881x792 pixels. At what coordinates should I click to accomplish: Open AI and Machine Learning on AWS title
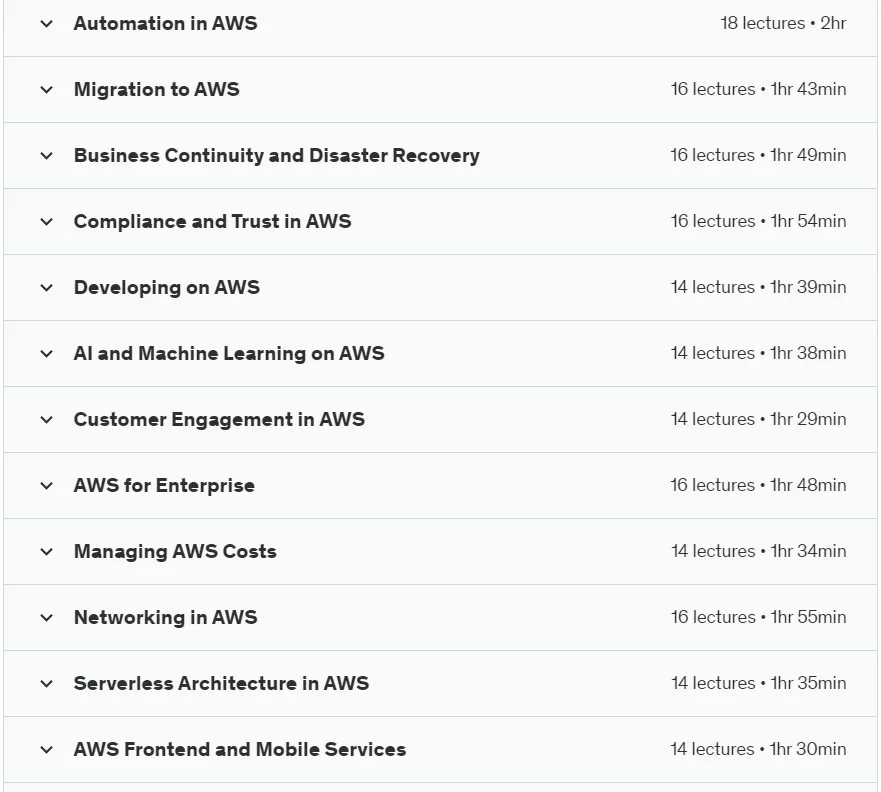click(x=229, y=354)
